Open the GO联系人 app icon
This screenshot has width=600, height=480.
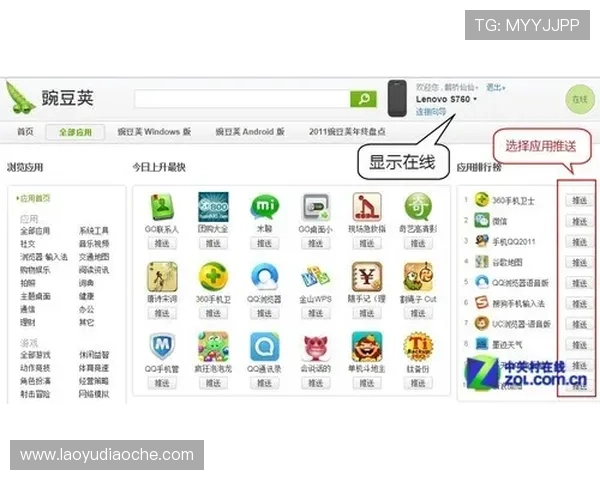tap(162, 208)
